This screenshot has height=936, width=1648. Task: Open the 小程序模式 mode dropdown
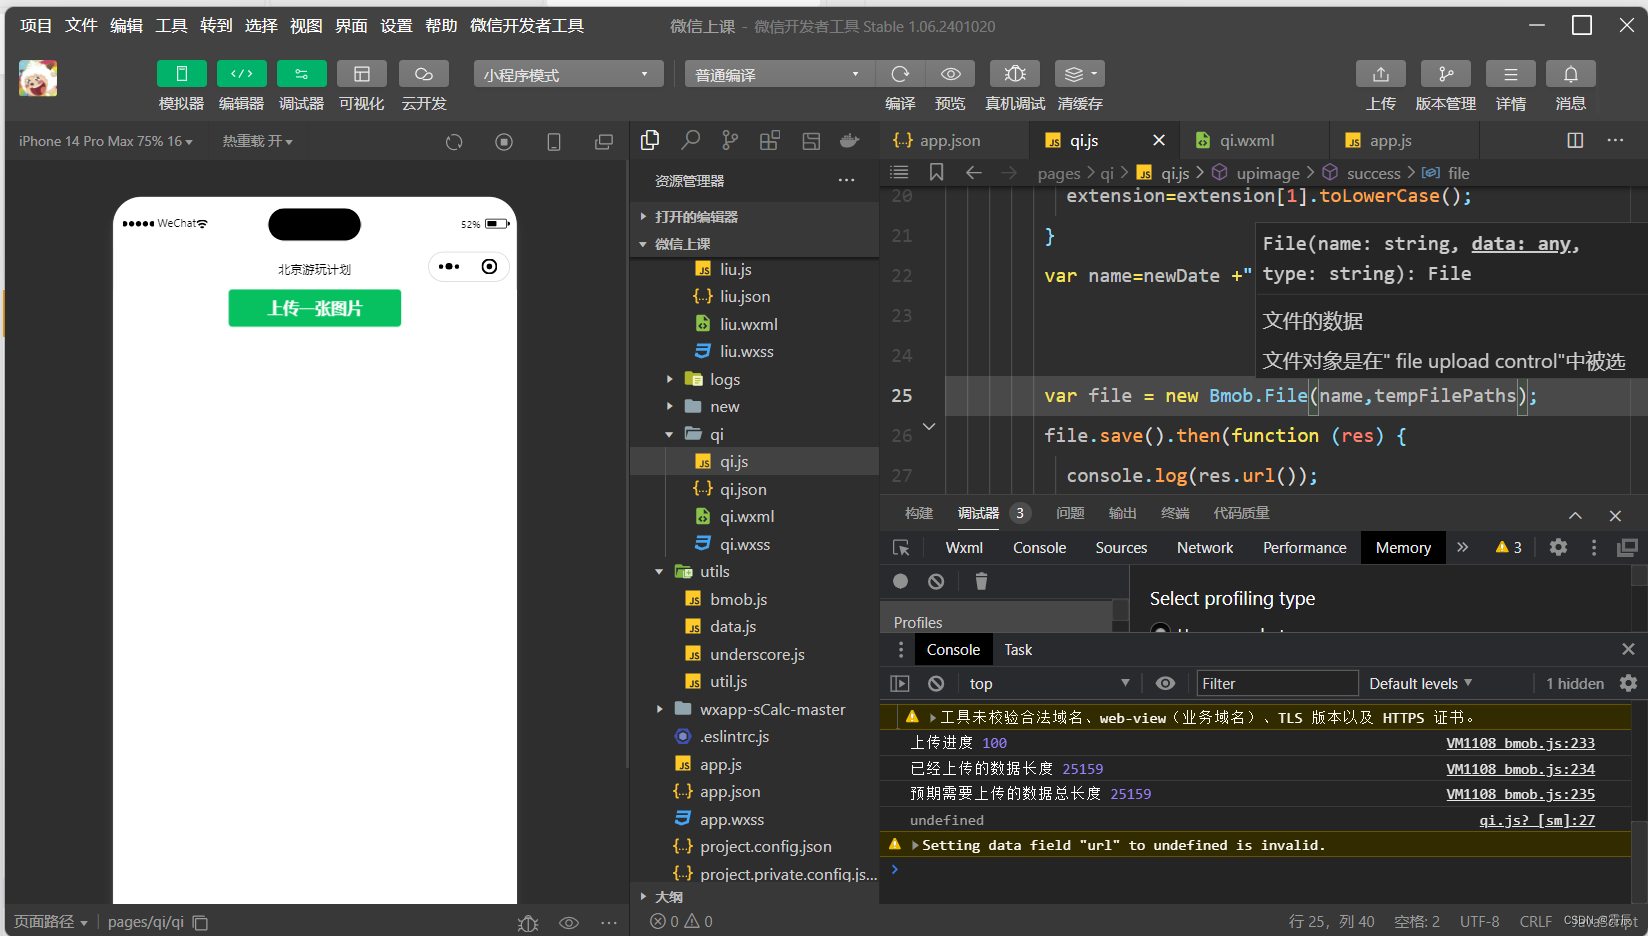click(x=568, y=74)
